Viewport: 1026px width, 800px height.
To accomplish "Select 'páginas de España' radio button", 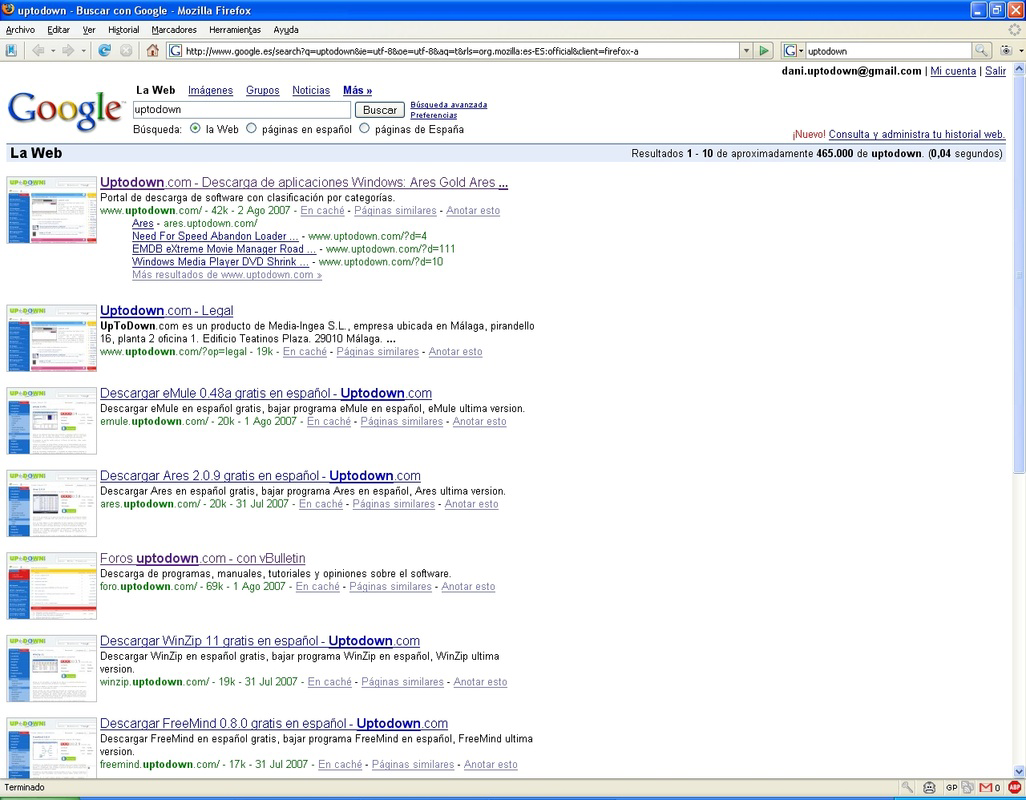I will pyautogui.click(x=364, y=128).
